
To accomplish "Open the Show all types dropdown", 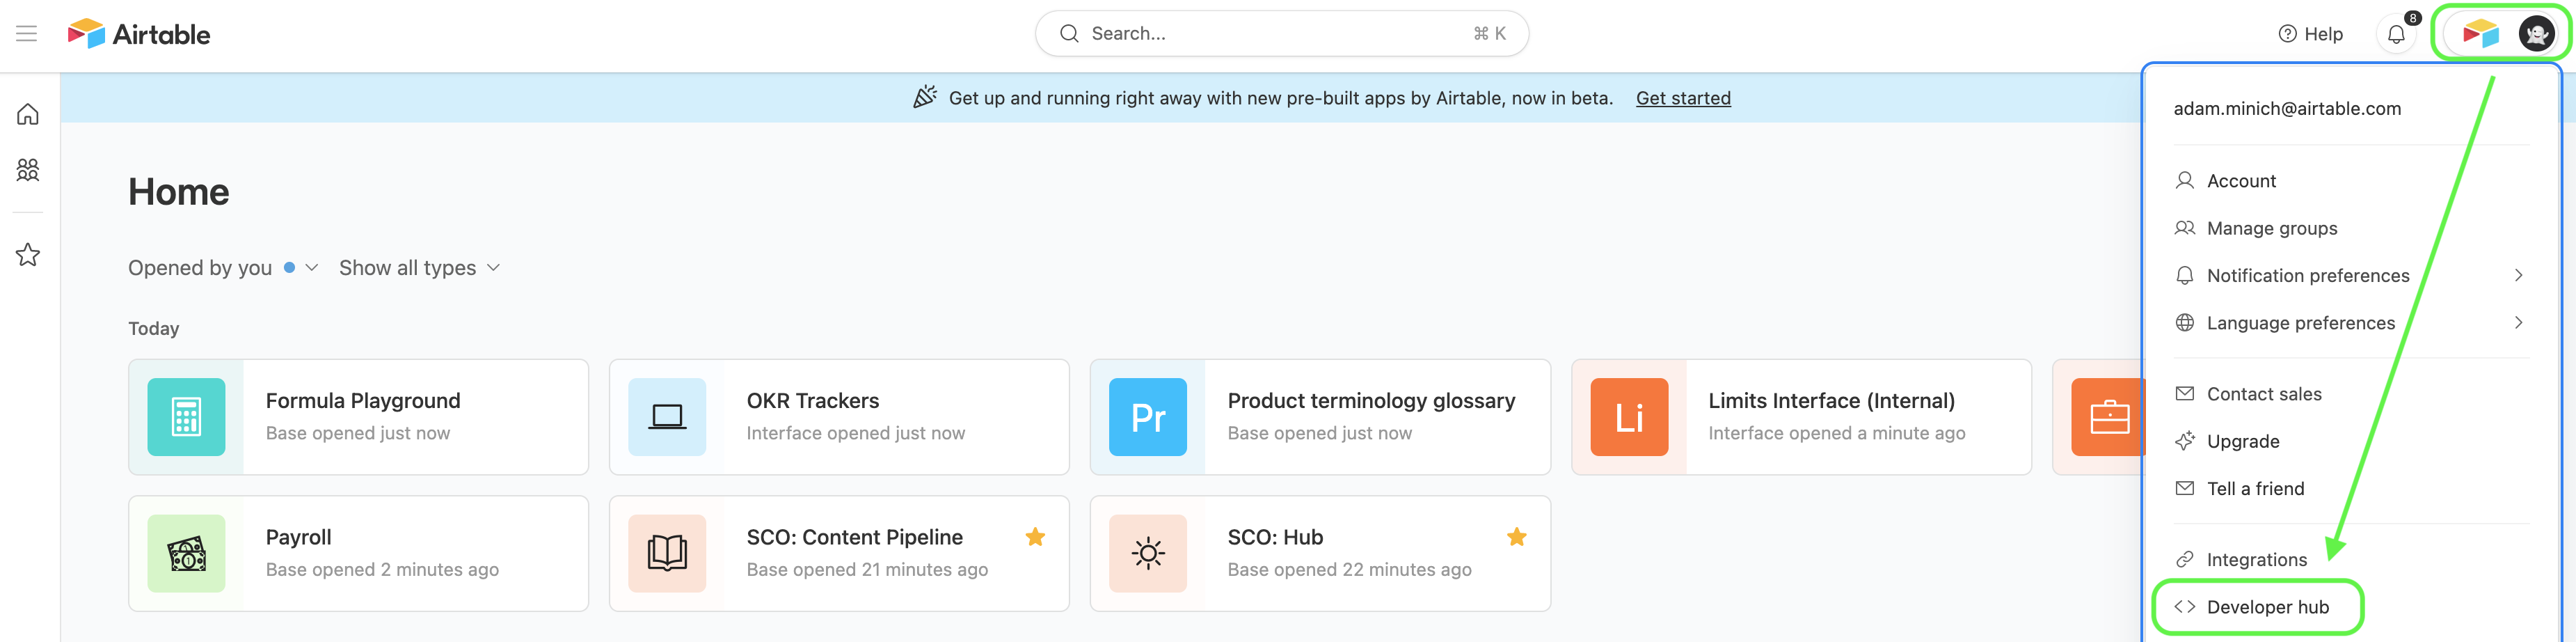I will (419, 267).
